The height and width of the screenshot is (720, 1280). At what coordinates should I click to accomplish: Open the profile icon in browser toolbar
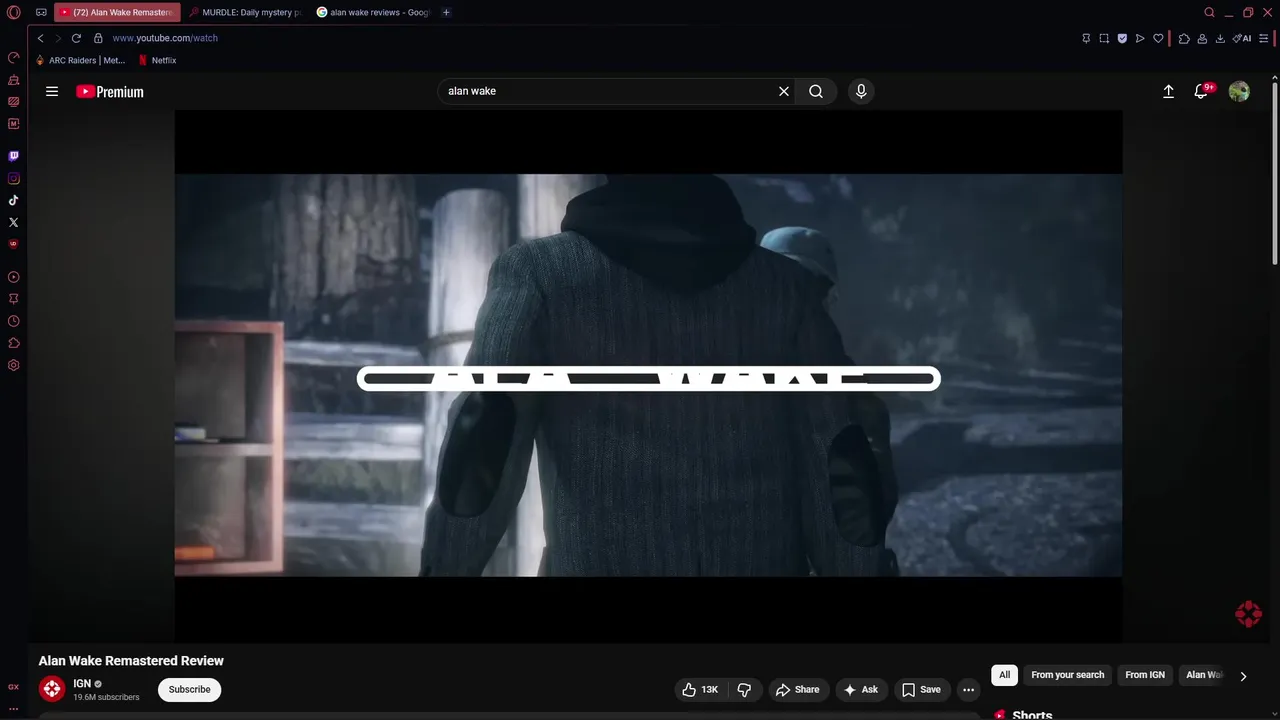click(1202, 38)
